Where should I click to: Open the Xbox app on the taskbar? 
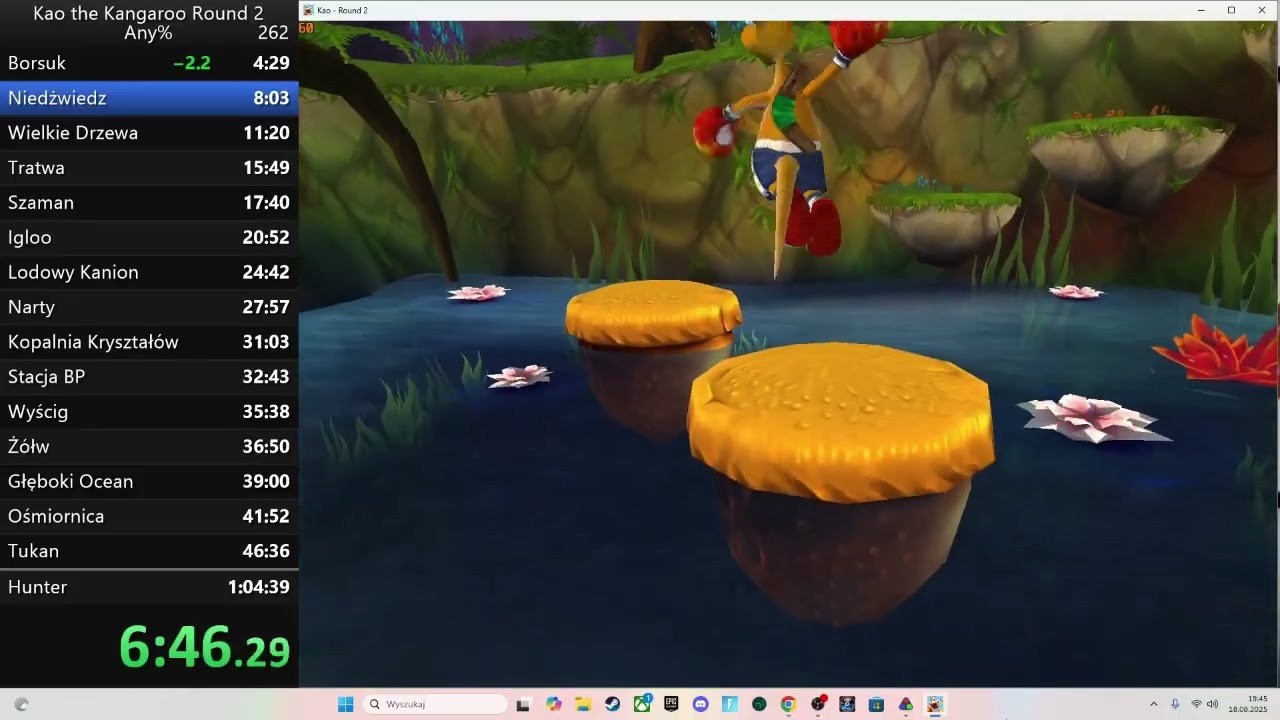pyautogui.click(x=642, y=704)
